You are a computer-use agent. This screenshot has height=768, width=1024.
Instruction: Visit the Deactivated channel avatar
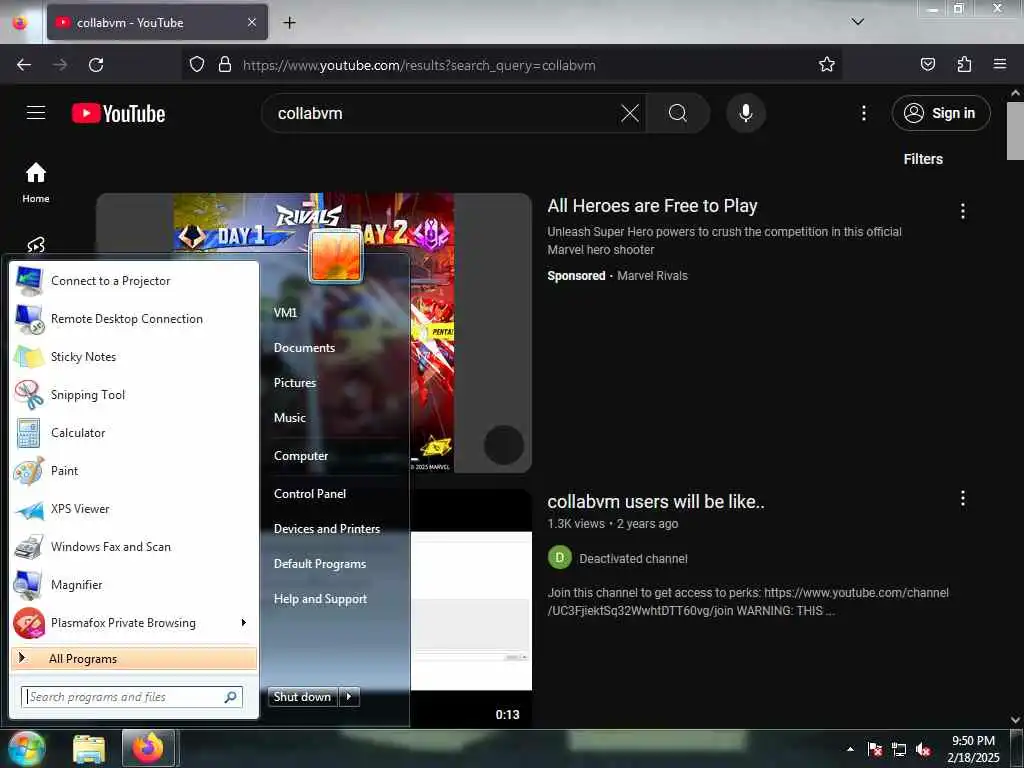[x=559, y=558]
